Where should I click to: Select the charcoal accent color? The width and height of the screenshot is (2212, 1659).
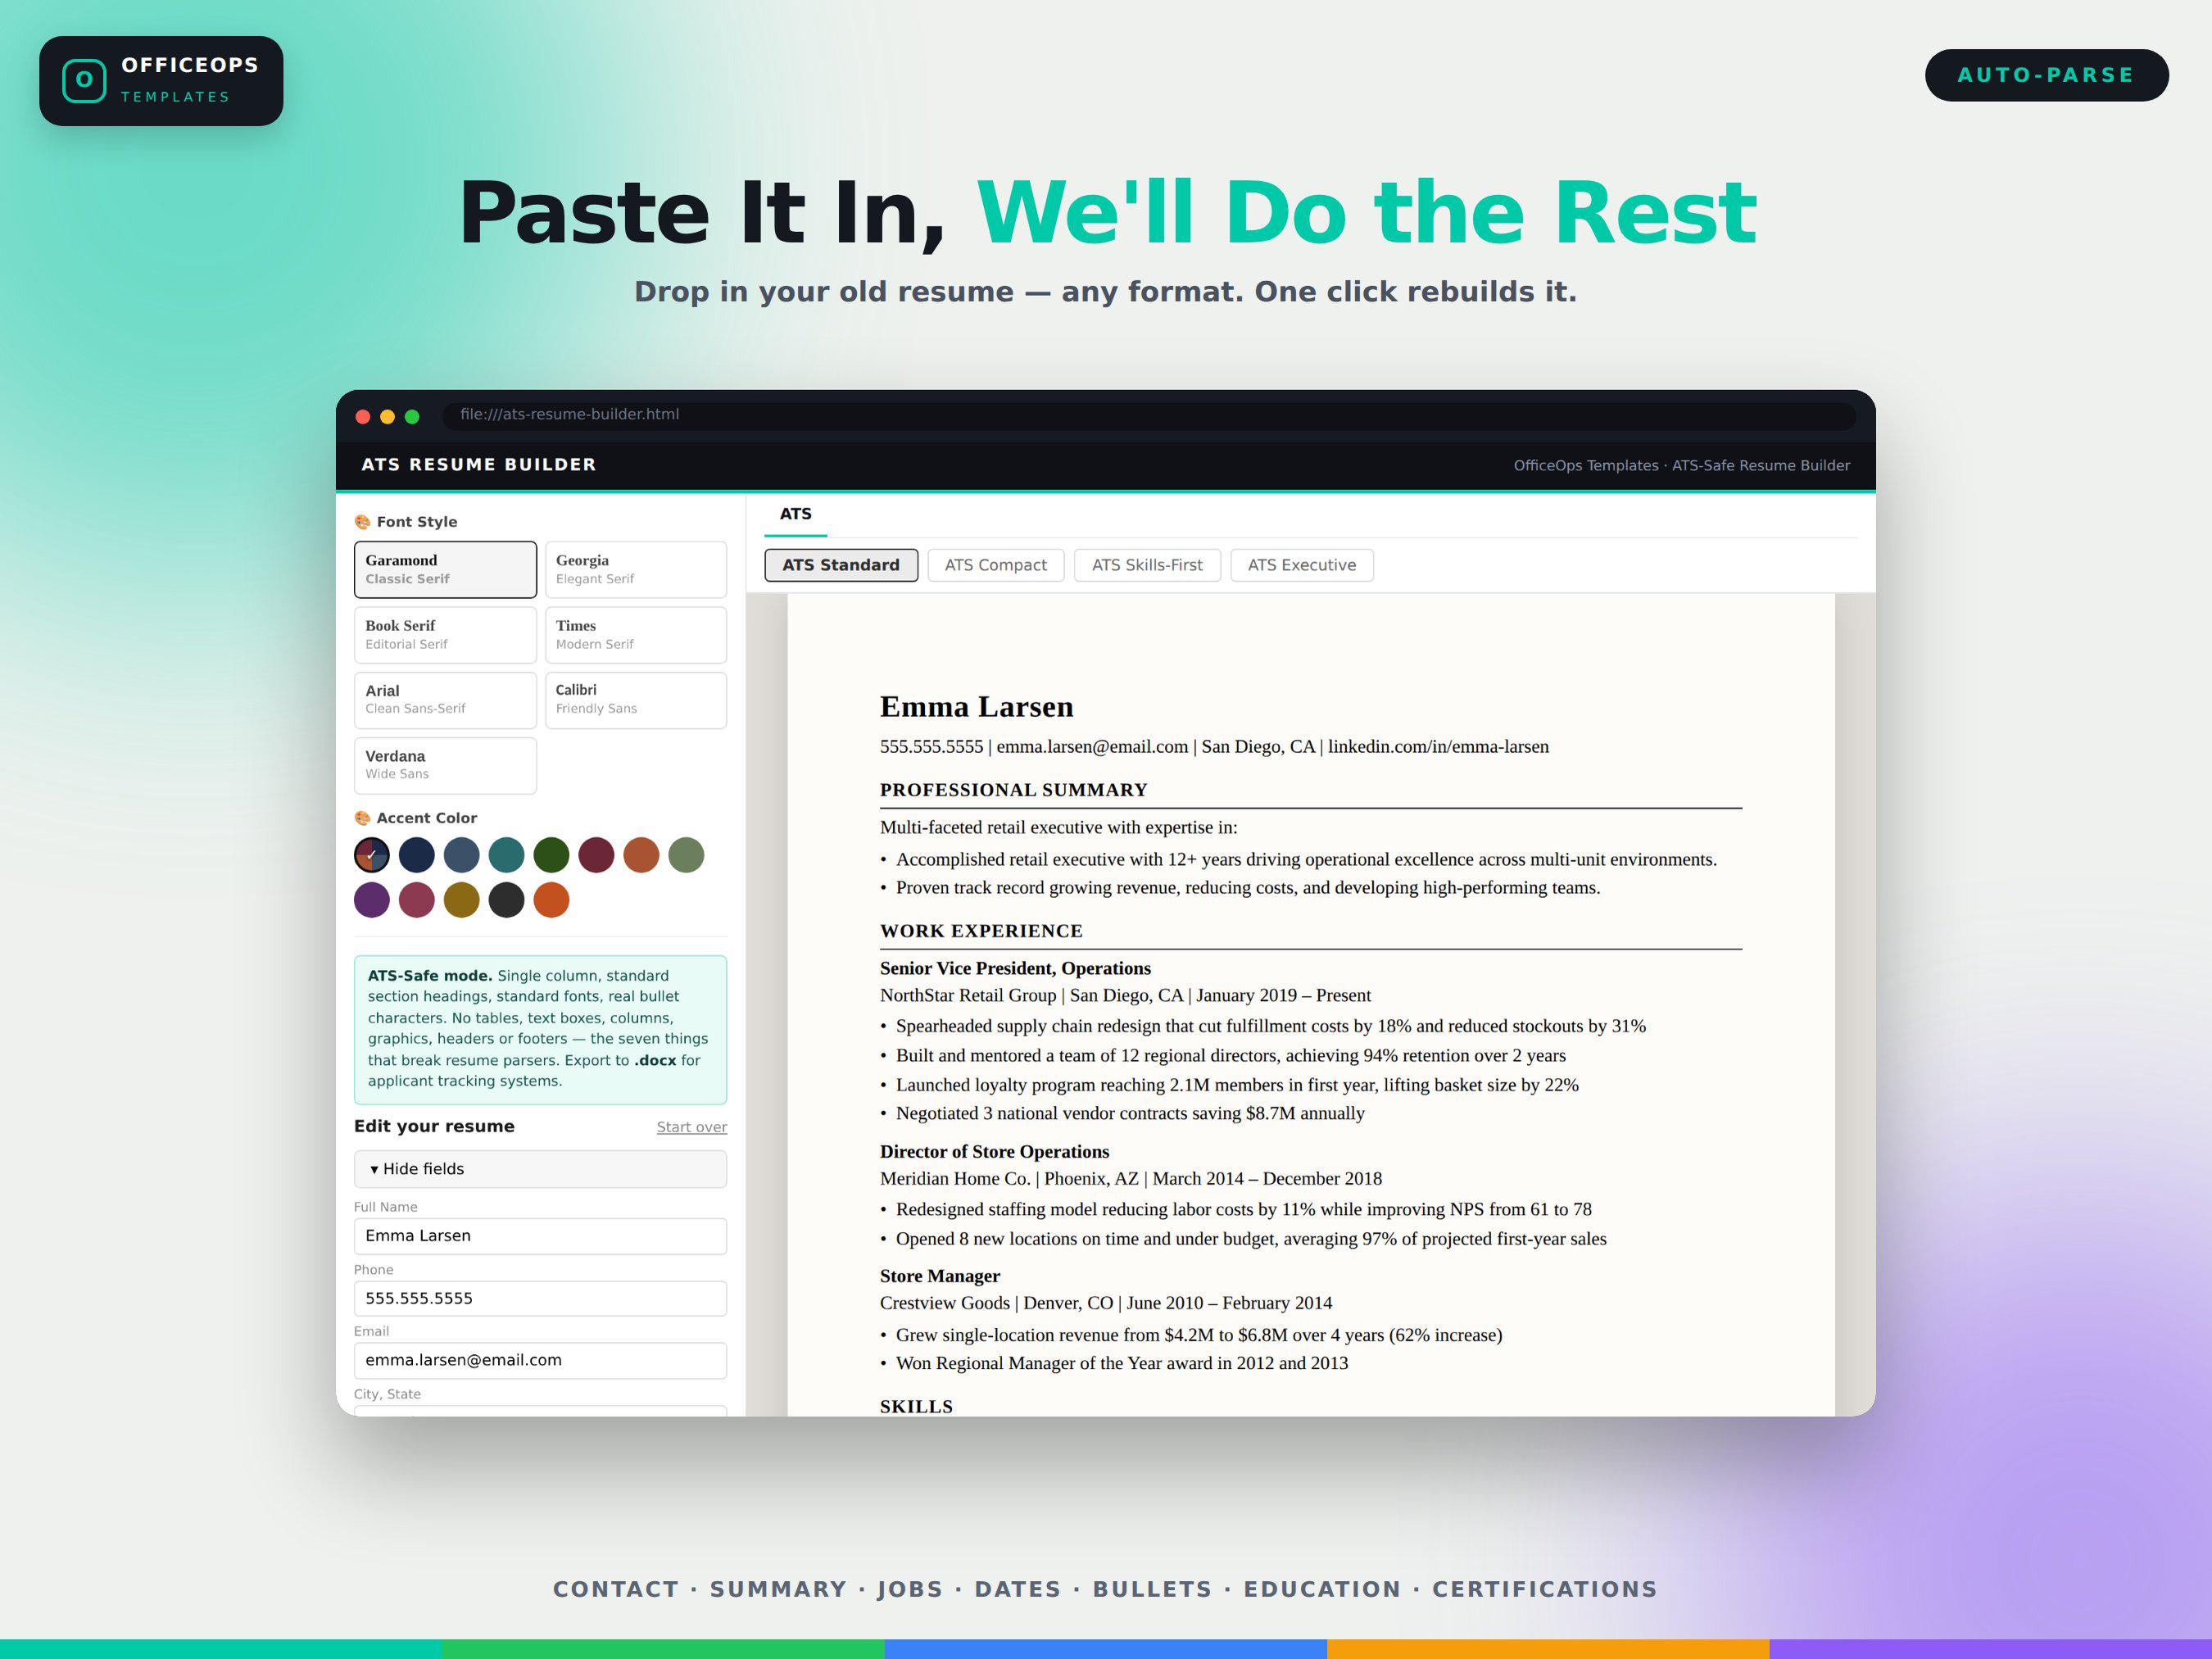coord(507,900)
